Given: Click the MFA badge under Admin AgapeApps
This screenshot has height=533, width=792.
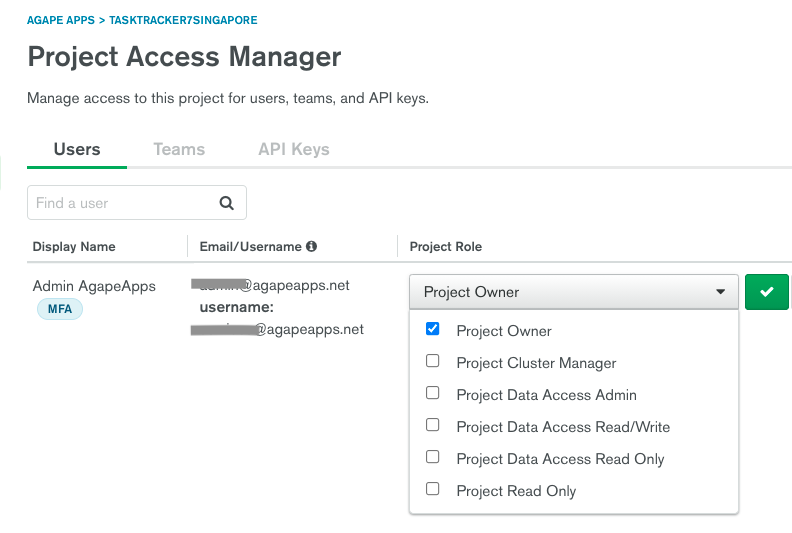Looking at the screenshot, I should 60,310.
